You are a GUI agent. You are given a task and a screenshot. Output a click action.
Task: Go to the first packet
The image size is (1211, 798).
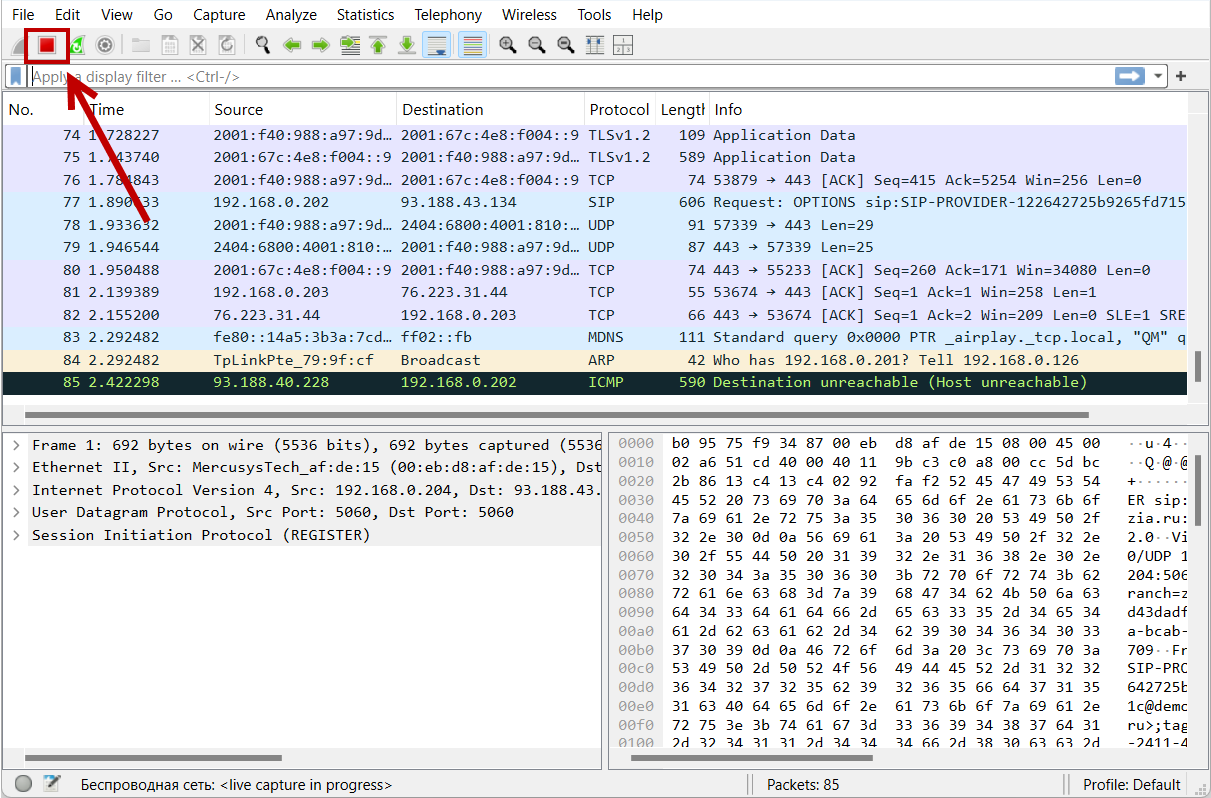click(378, 45)
